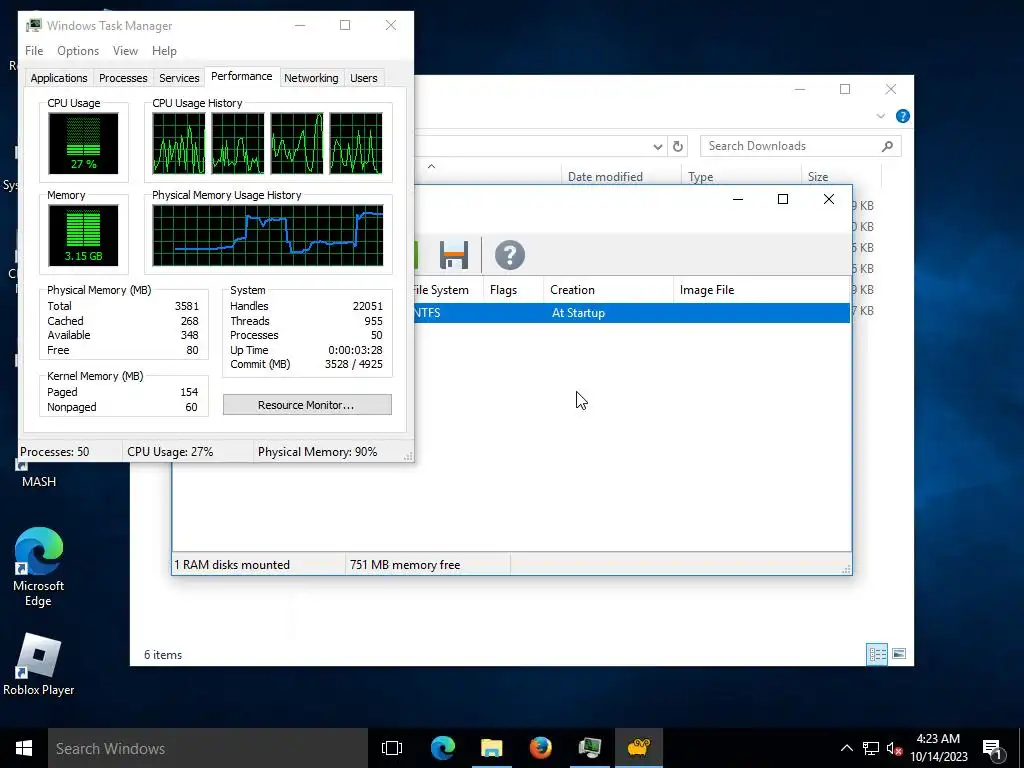
Task: Click the Physical Memory Usage History graph
Action: (x=268, y=236)
